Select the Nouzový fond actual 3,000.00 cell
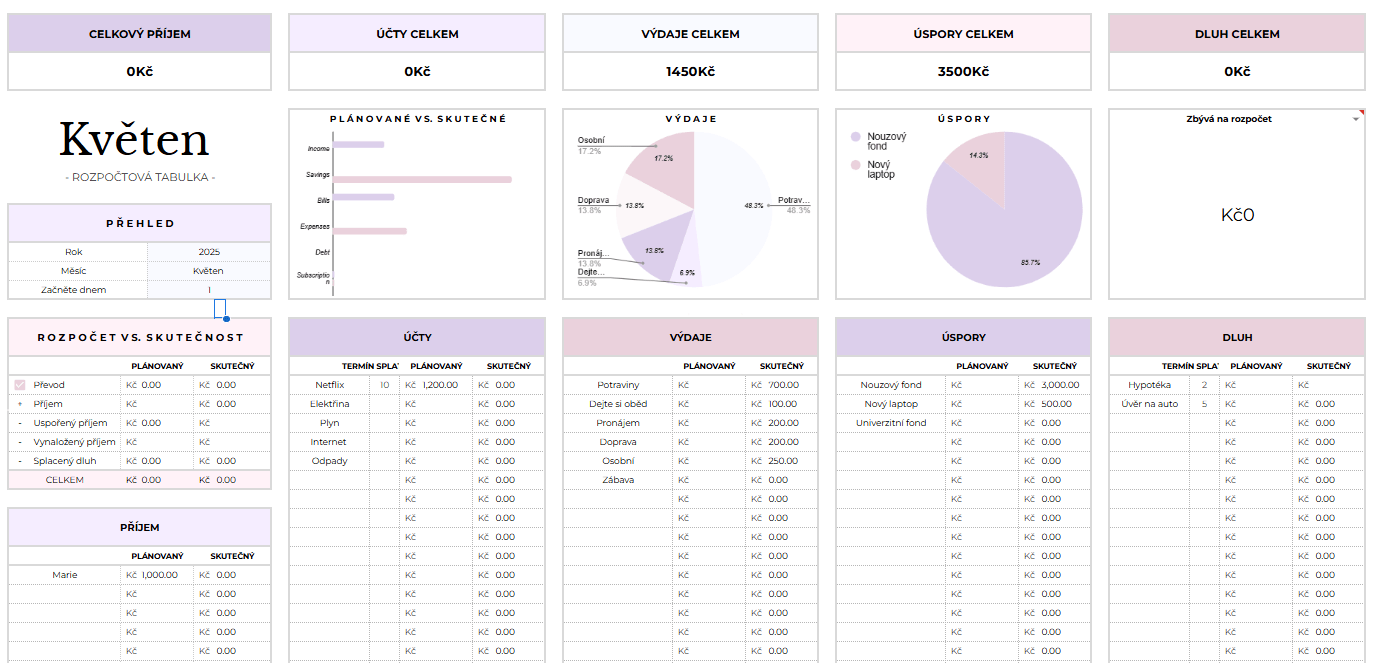 click(x=1056, y=385)
